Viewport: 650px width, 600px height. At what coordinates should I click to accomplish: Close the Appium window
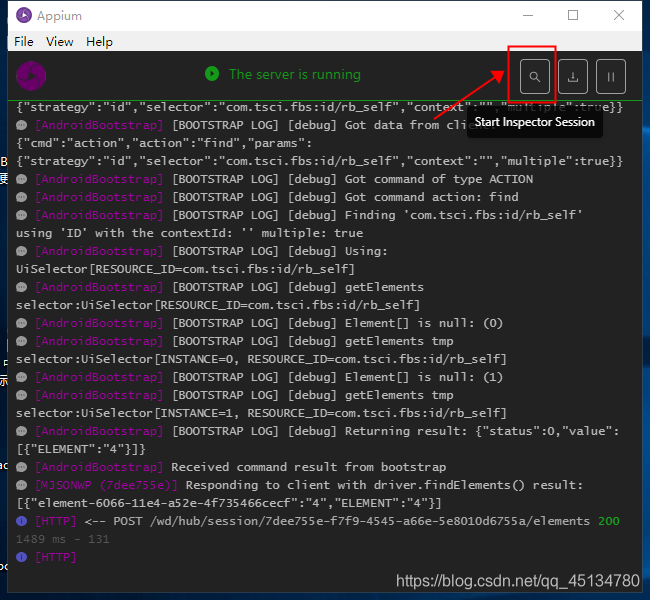tap(618, 15)
